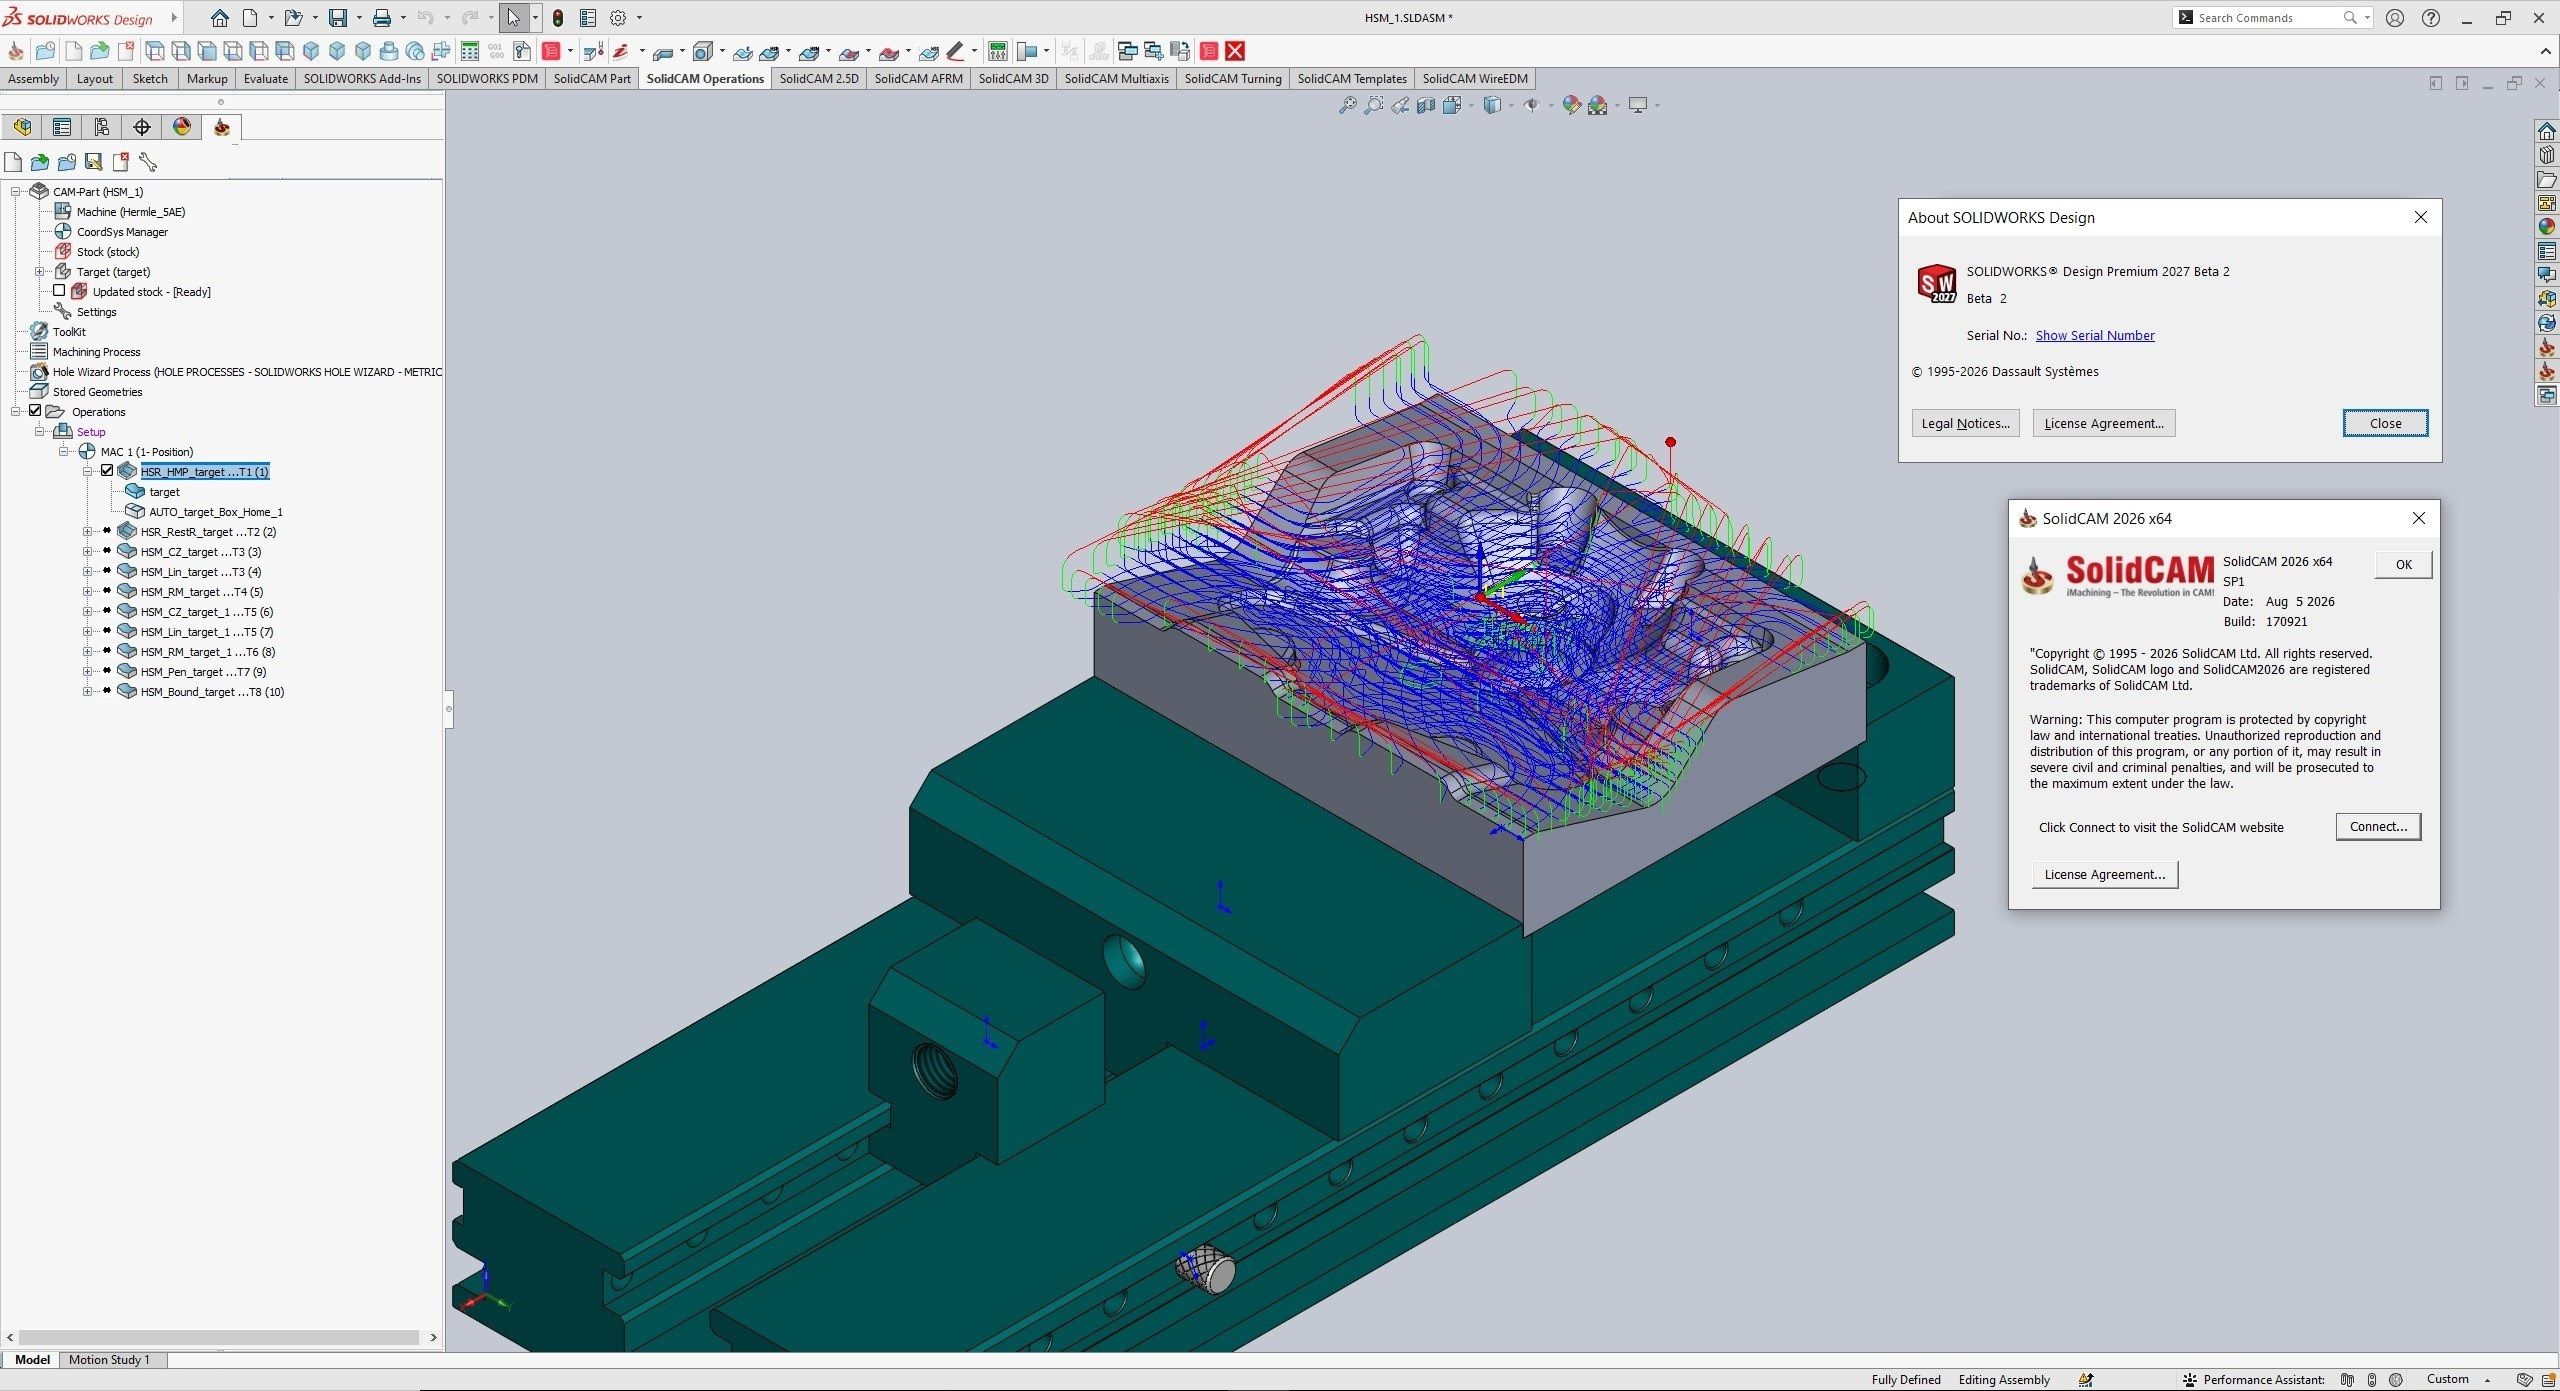Click OK in the SolidCAM 2026 dialog
Image resolution: width=2560 pixels, height=1391 pixels.
coord(2403,565)
